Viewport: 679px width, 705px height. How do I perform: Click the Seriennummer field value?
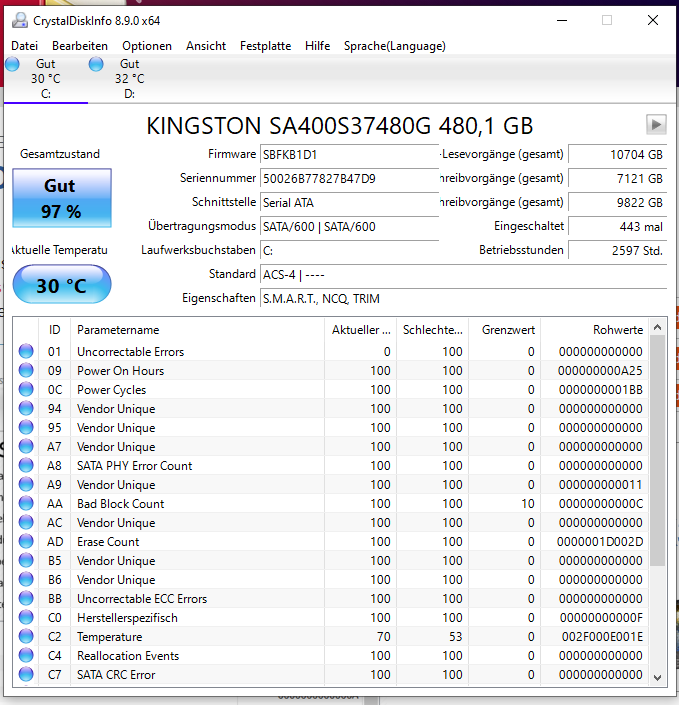click(349, 178)
